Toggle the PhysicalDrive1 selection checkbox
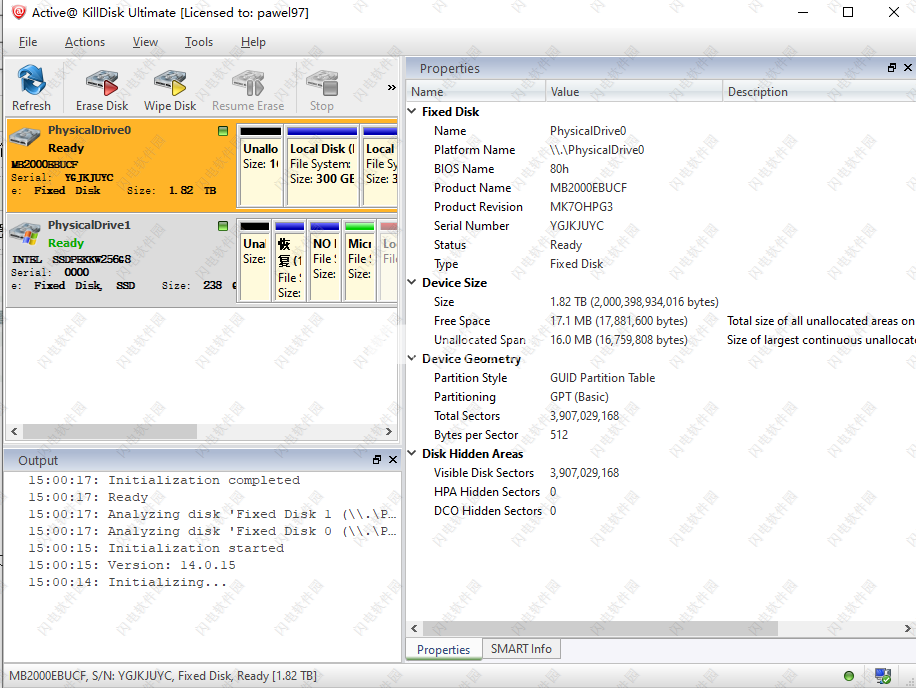 223,225
